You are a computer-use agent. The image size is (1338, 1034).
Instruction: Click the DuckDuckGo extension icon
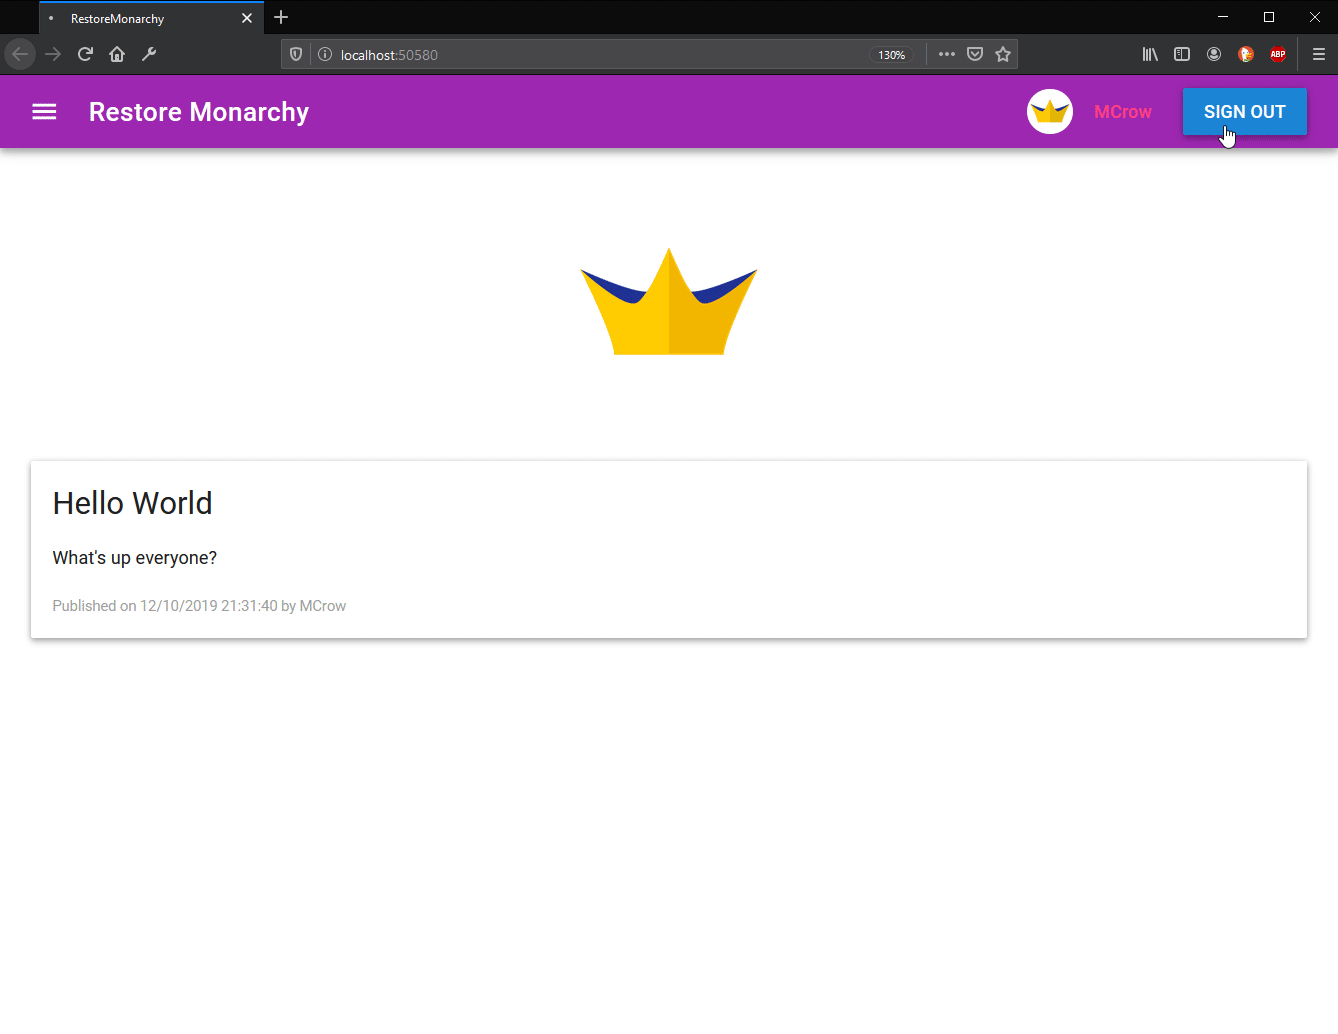tap(1246, 54)
